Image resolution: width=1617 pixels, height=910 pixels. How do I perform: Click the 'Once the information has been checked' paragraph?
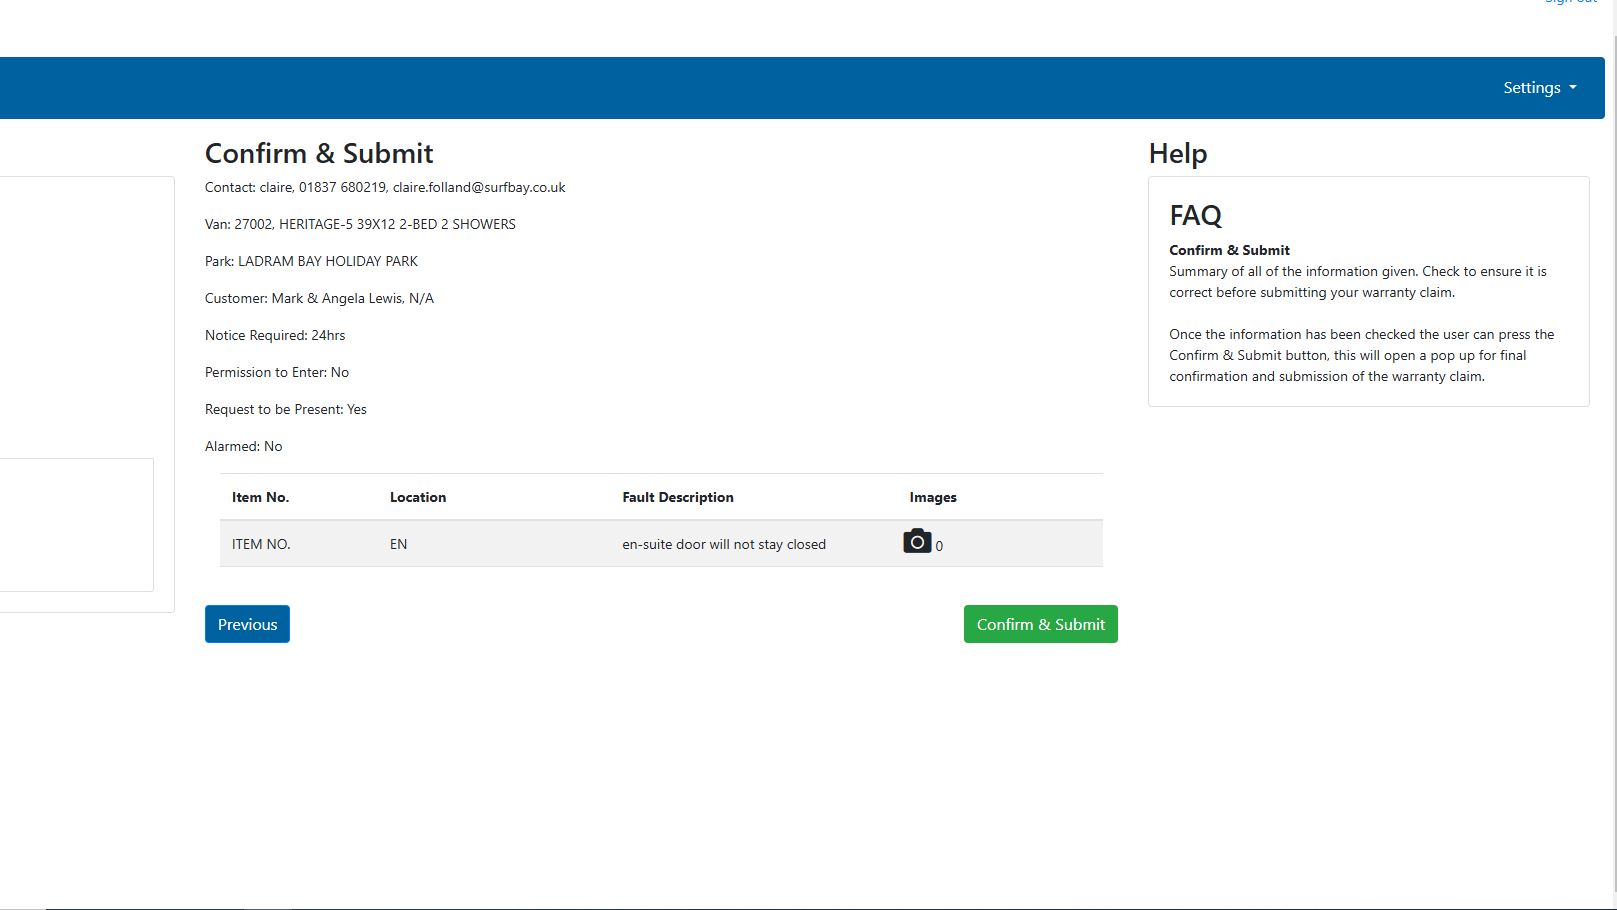1362,355
